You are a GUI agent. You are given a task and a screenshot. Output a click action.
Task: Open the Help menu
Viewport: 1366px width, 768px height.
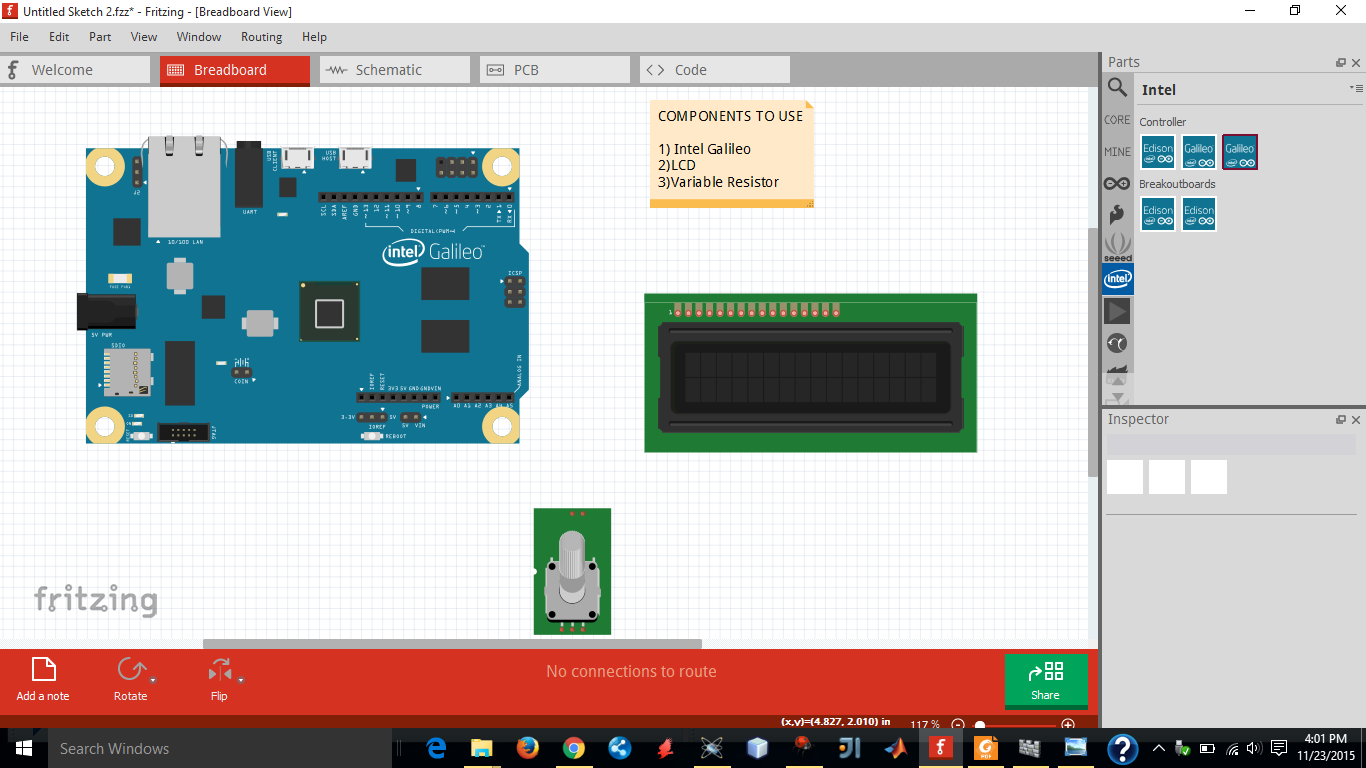[x=314, y=37]
